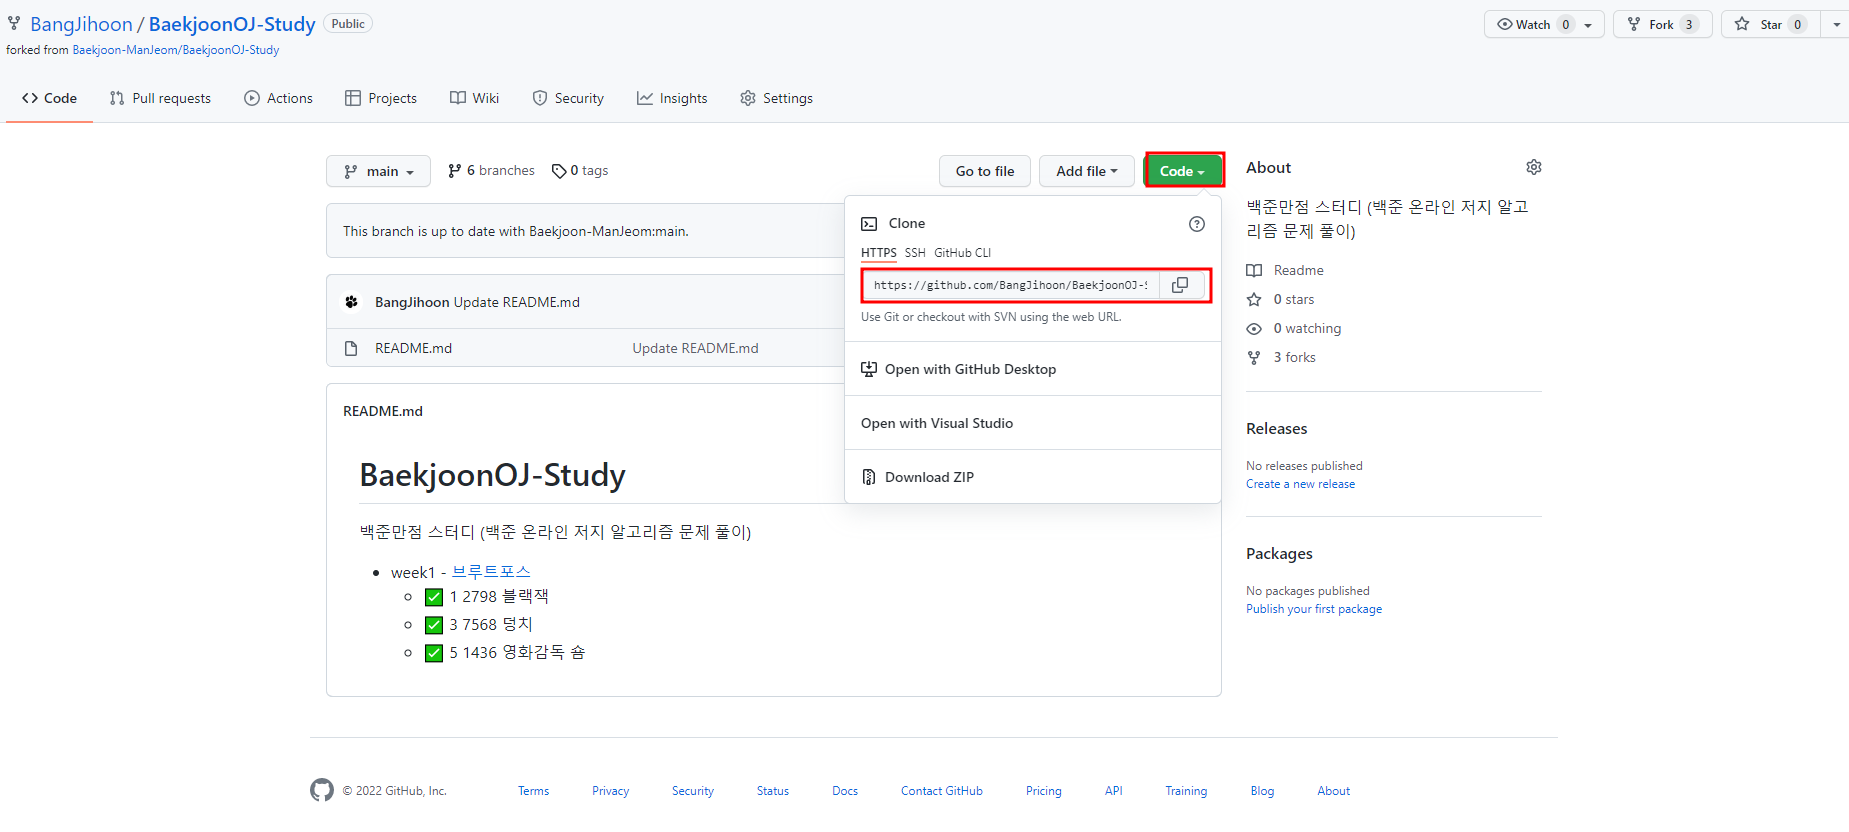Expand the Add file dropdown
This screenshot has height=832, width=1849.
tap(1086, 171)
